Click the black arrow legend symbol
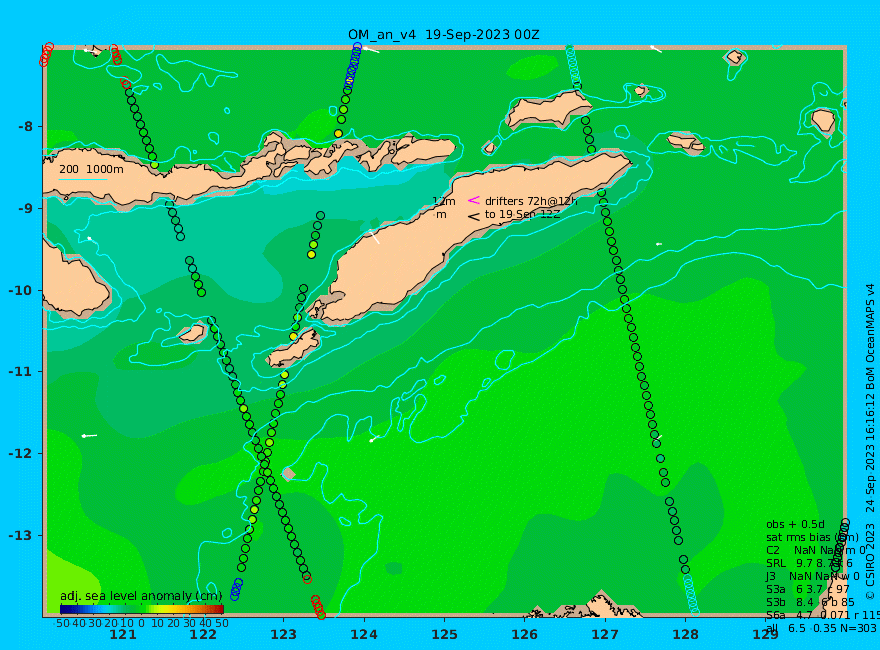The width and height of the screenshot is (880, 650). pyautogui.click(x=474, y=216)
